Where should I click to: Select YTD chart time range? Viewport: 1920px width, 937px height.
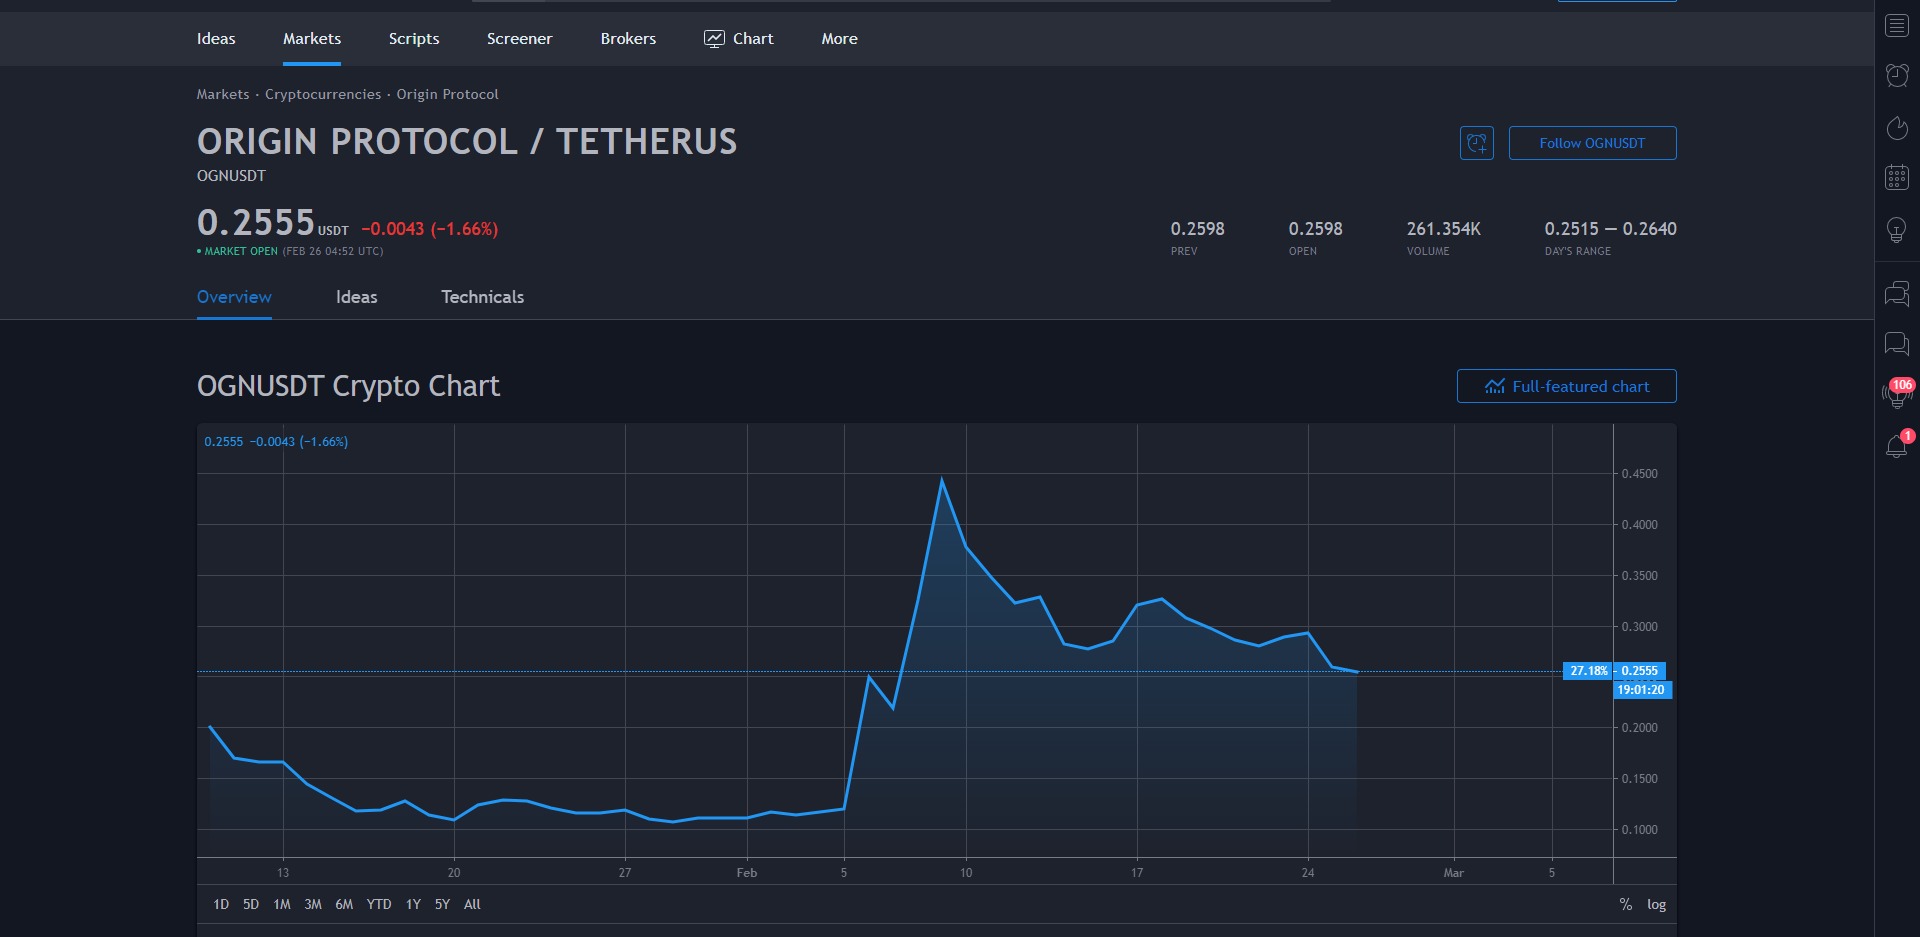[379, 904]
